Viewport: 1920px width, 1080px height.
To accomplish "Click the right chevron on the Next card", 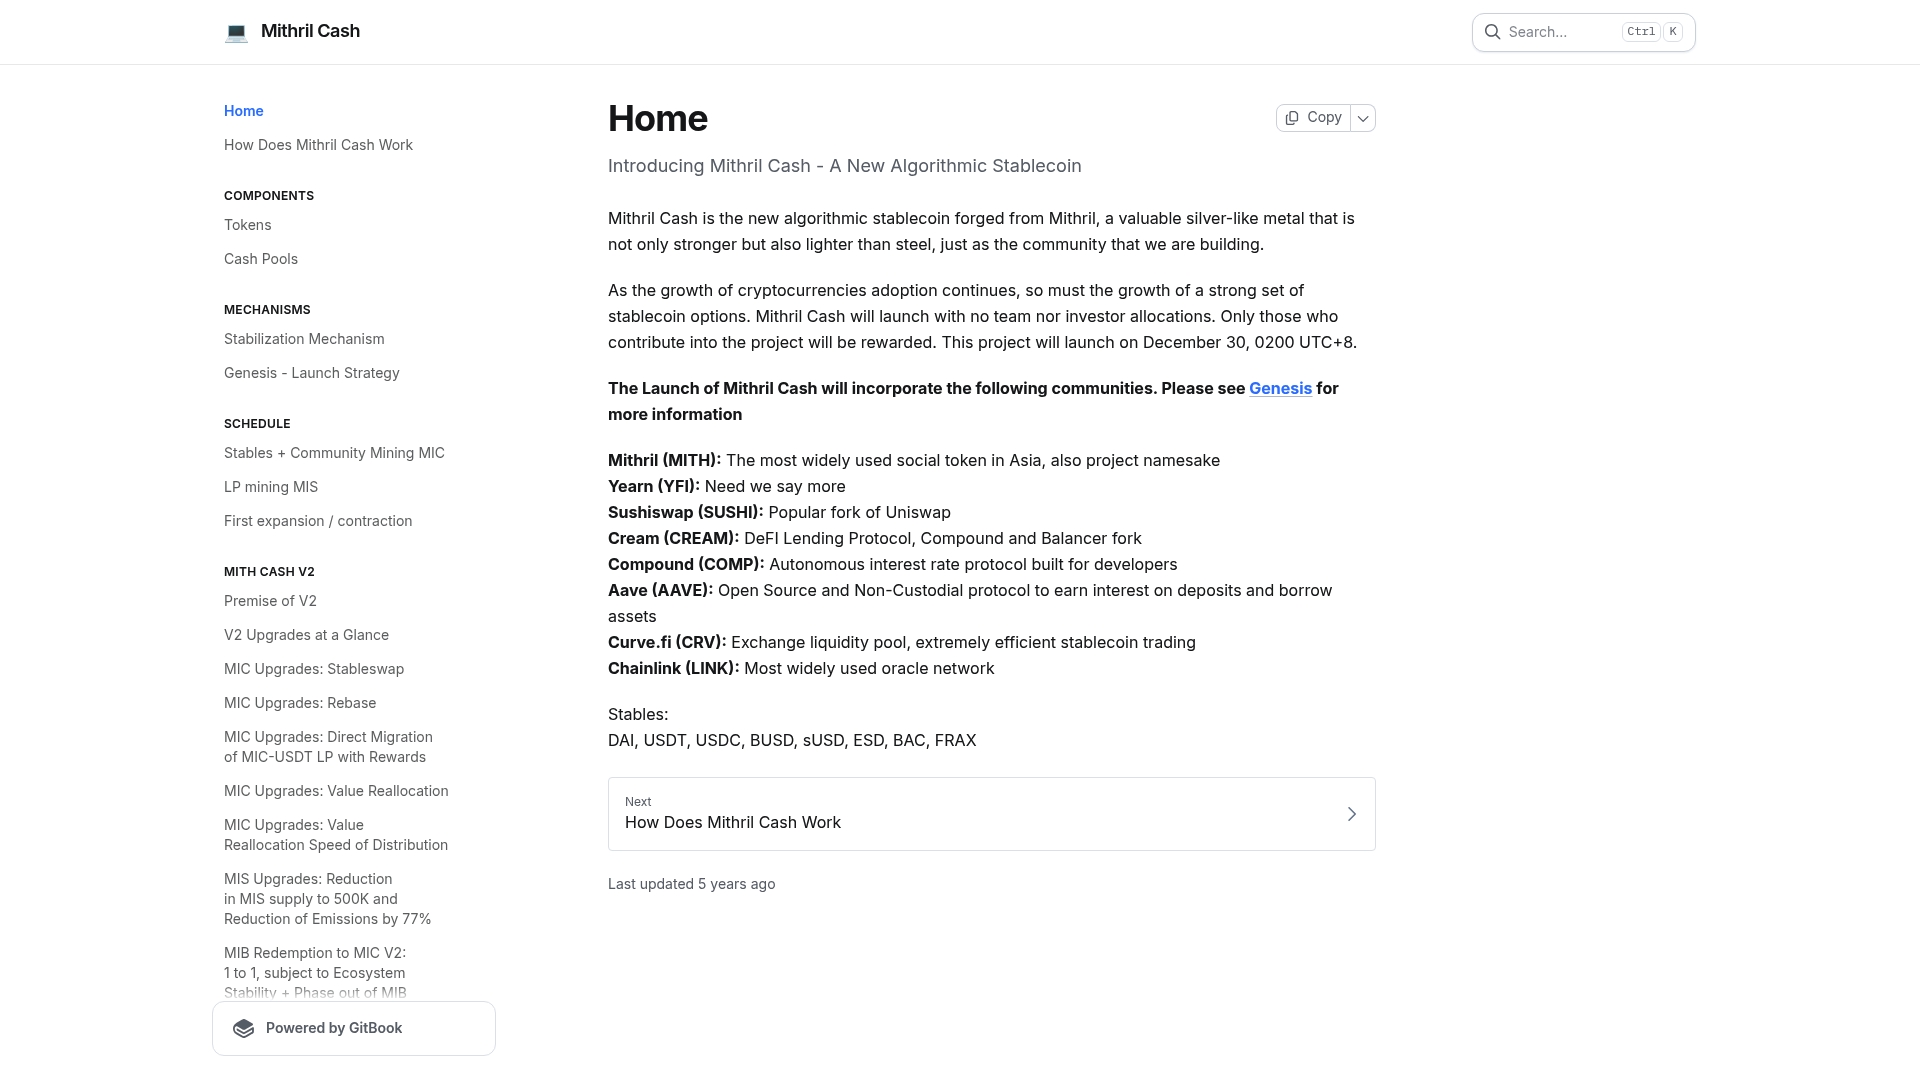I will (1352, 813).
